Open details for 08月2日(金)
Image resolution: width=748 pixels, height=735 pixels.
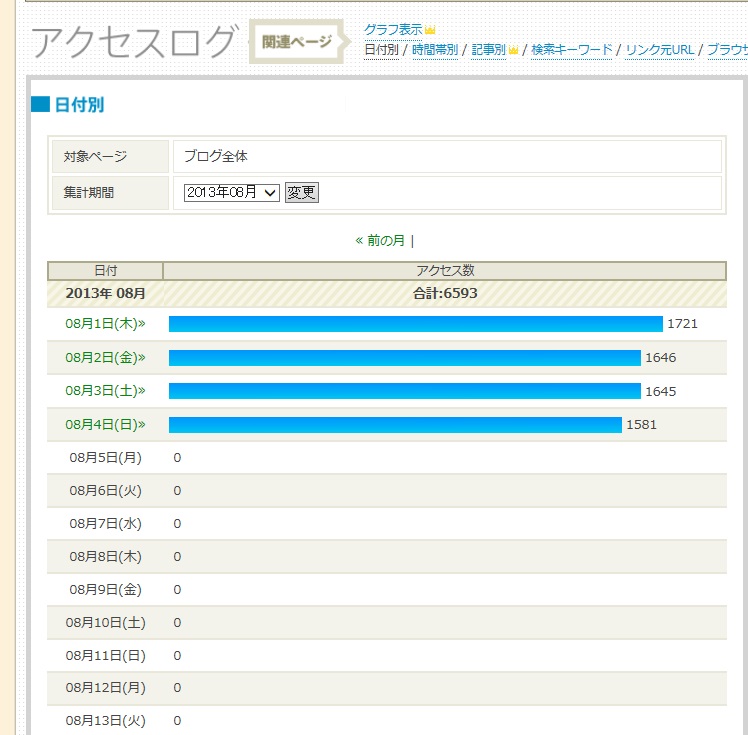[x=105, y=357]
